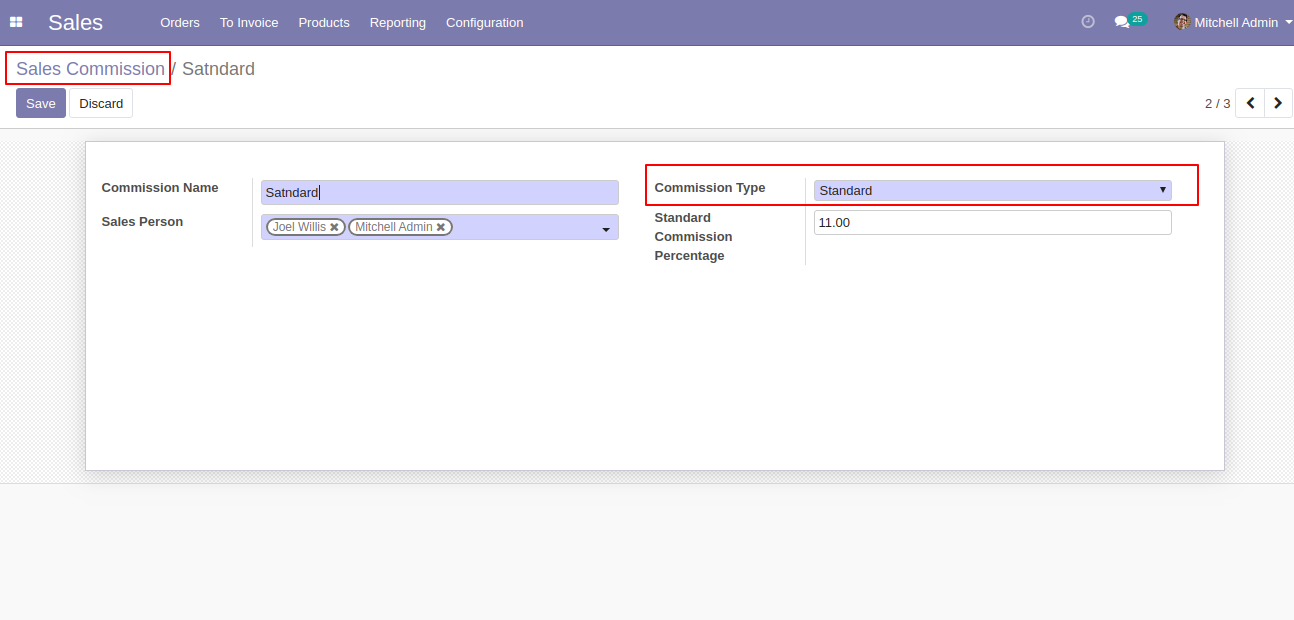Image resolution: width=1294 pixels, height=620 pixels.
Task: Click Mitchell Admin's avatar picture
Action: [1182, 22]
